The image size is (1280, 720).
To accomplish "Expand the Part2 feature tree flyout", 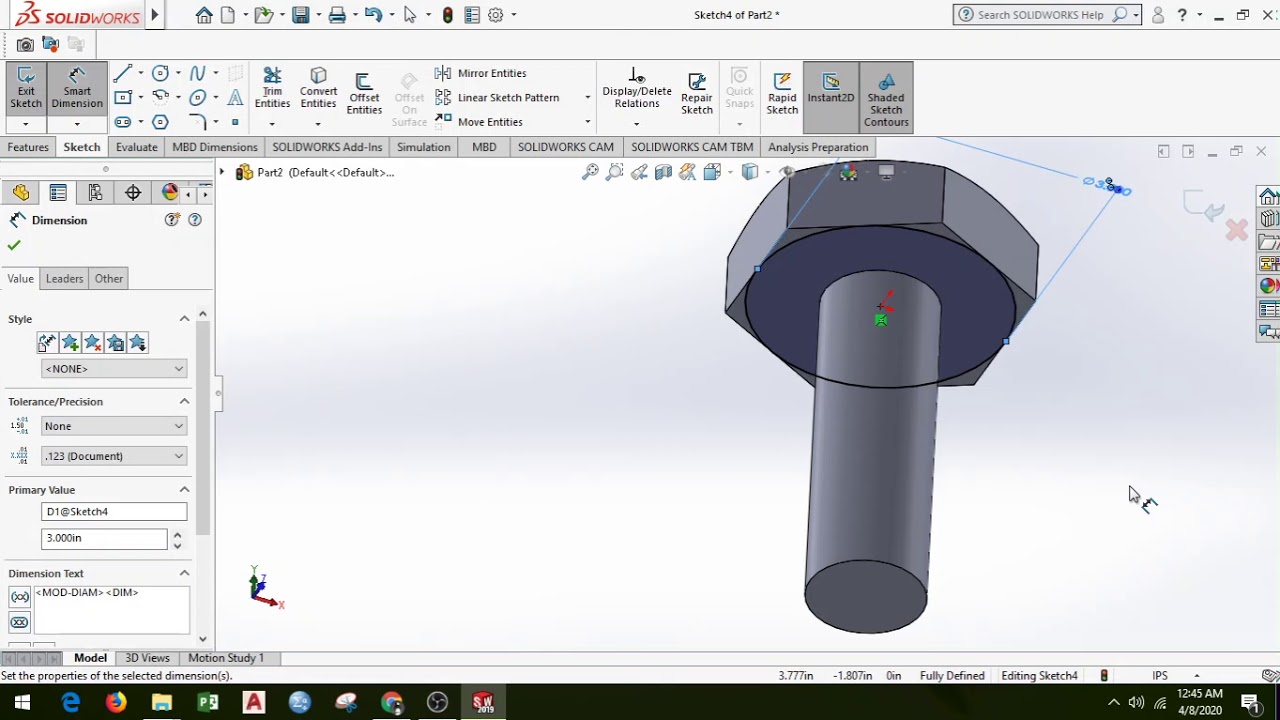I will (222, 172).
